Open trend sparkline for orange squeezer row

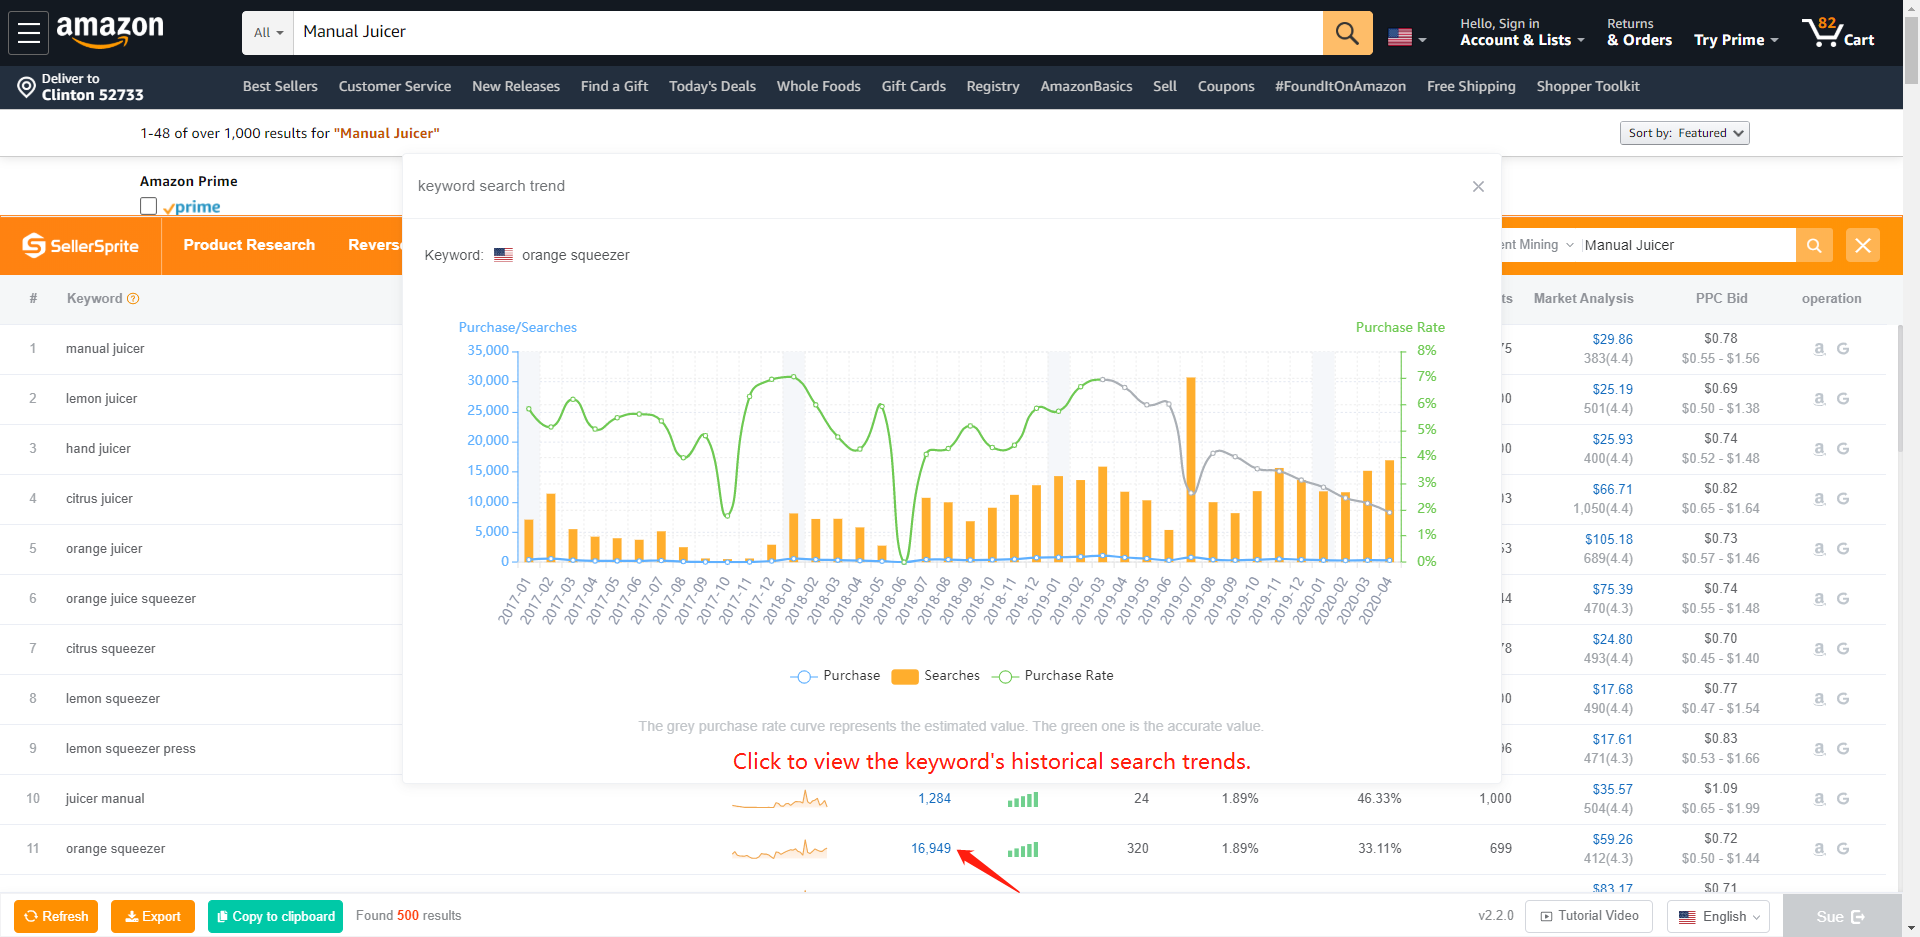pos(780,850)
